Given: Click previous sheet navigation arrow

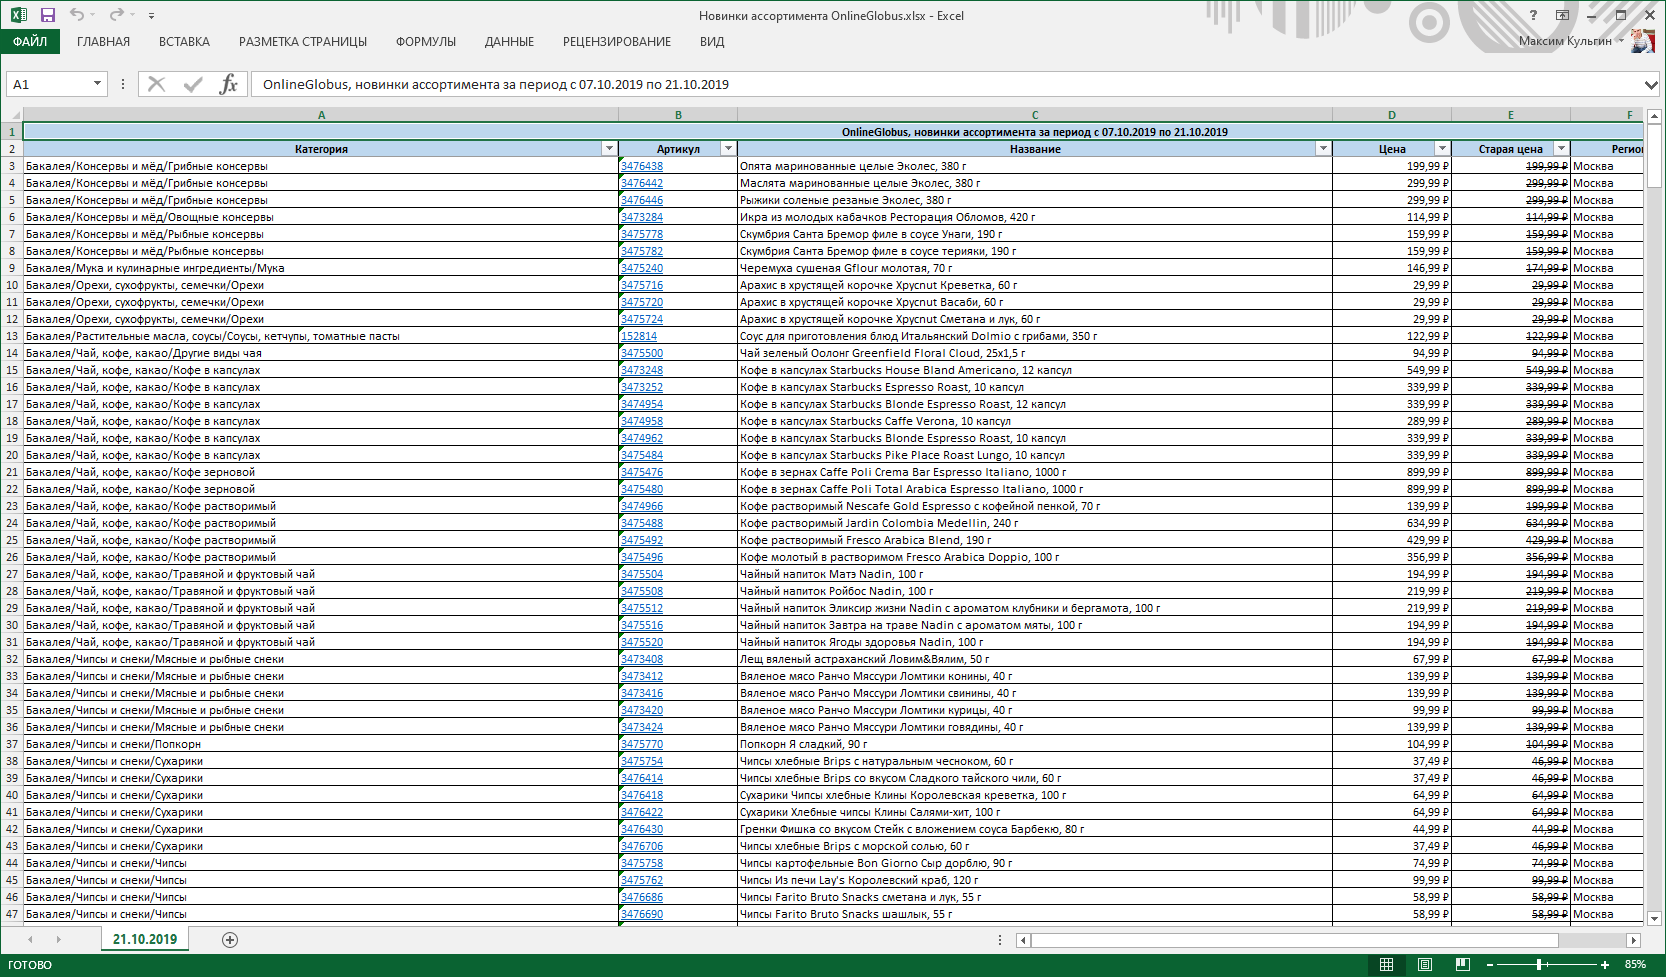Looking at the screenshot, I should [x=30, y=939].
